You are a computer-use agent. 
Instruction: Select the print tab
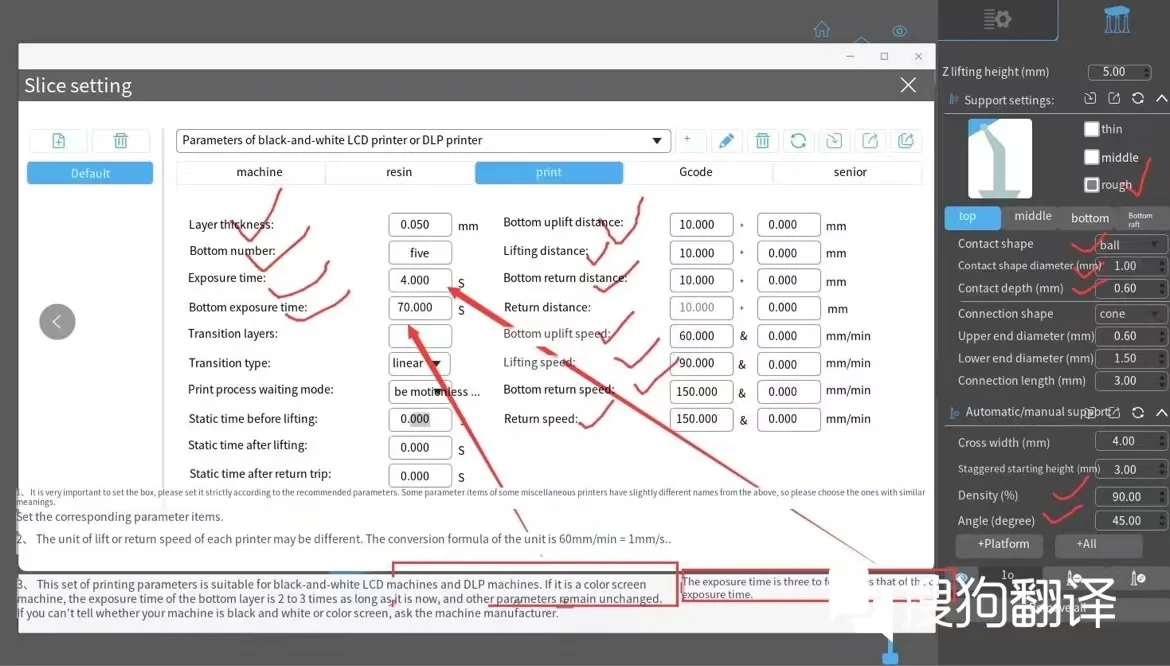click(x=548, y=172)
